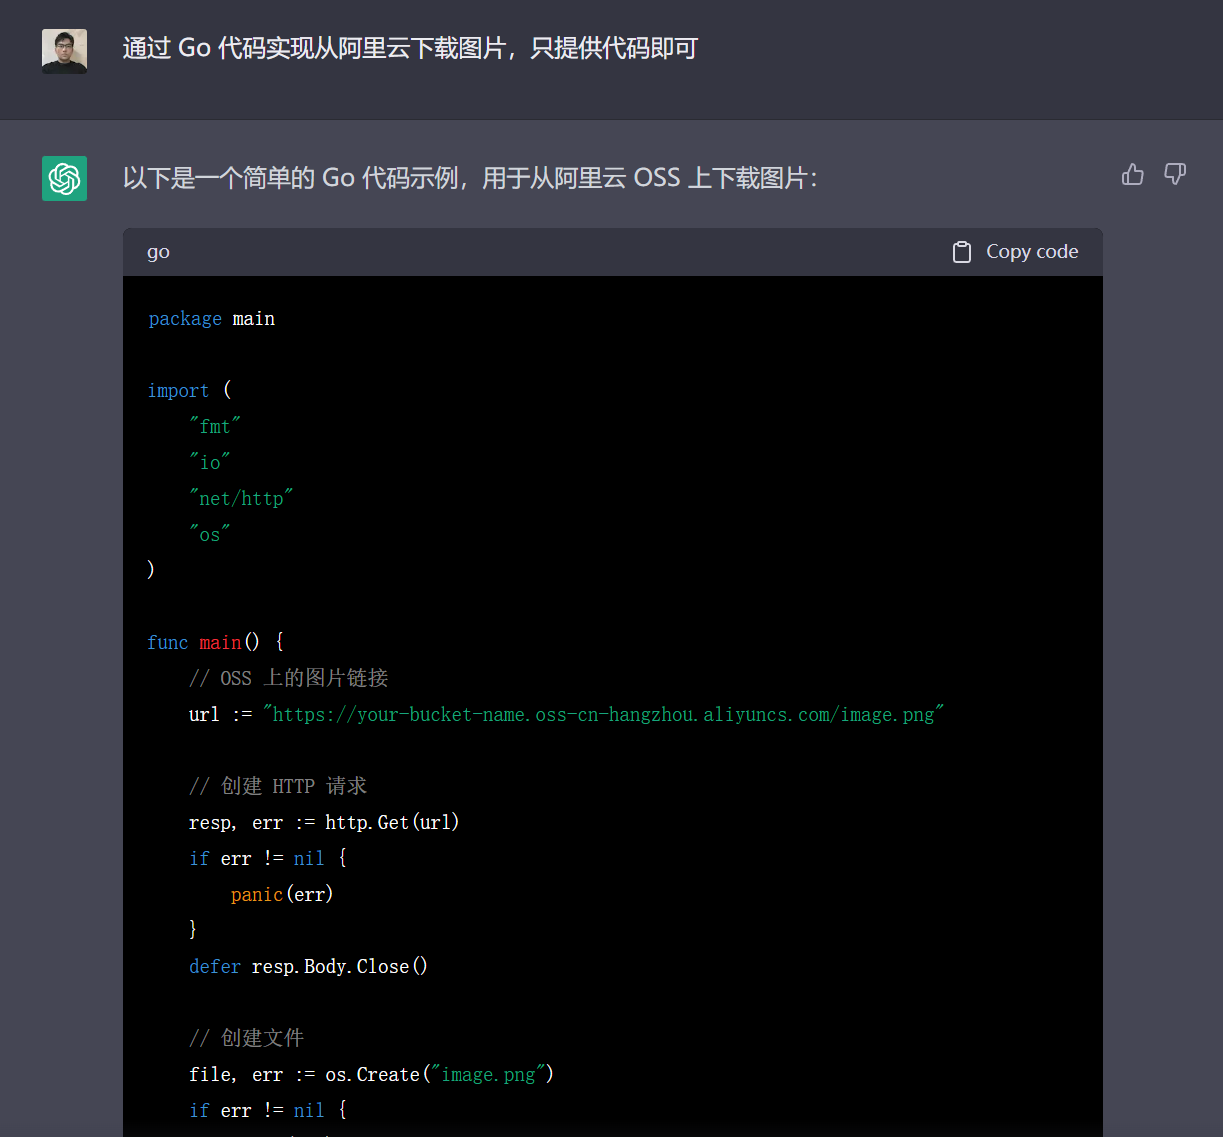
Task: Click the 'go' language label in code header
Action: click(x=158, y=252)
